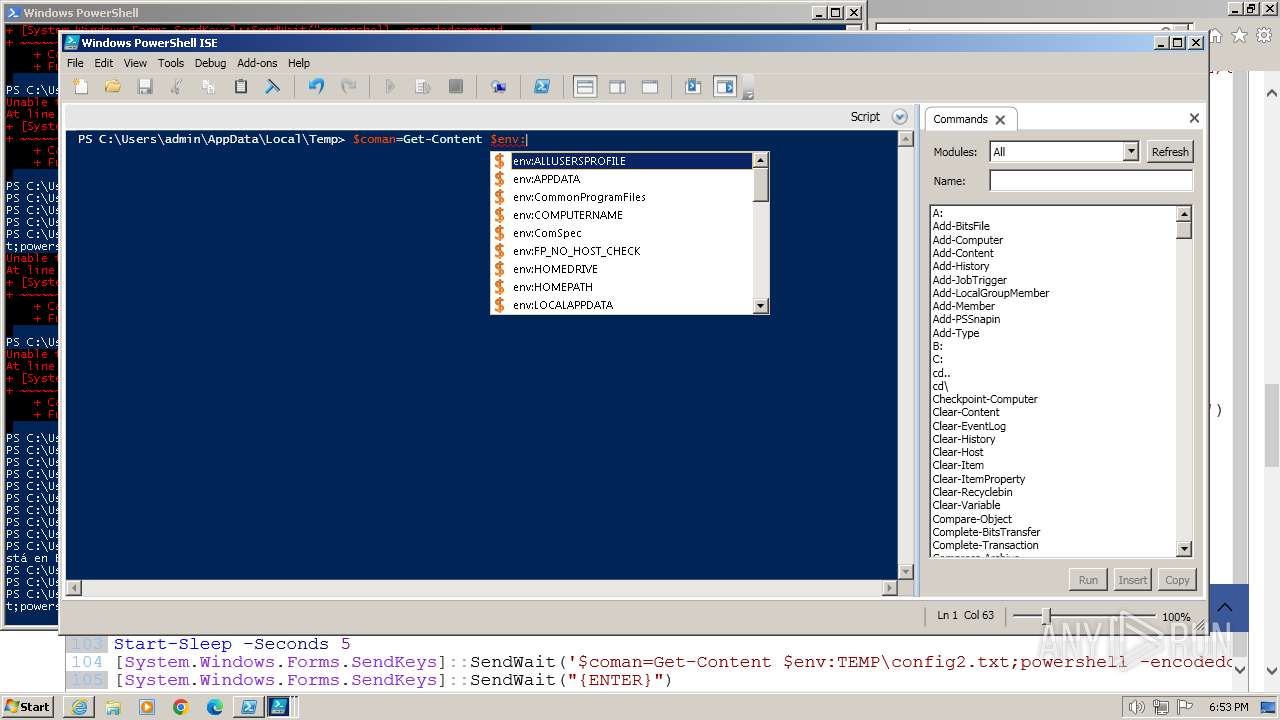The width and height of the screenshot is (1280, 720).
Task: Click the Insert button in Commands pane
Action: (x=1132, y=580)
